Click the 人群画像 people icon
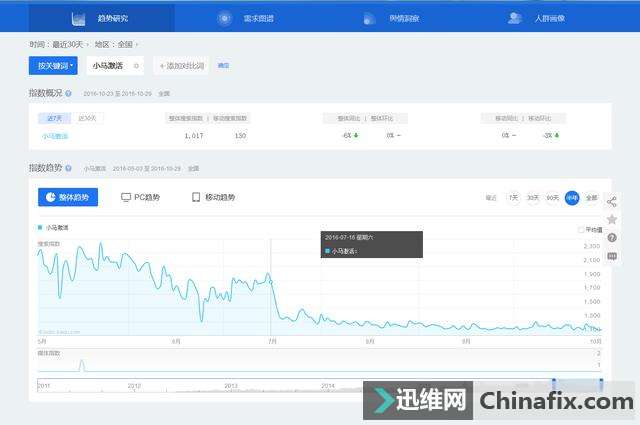Image resolution: width=640 pixels, height=425 pixels. point(514,19)
